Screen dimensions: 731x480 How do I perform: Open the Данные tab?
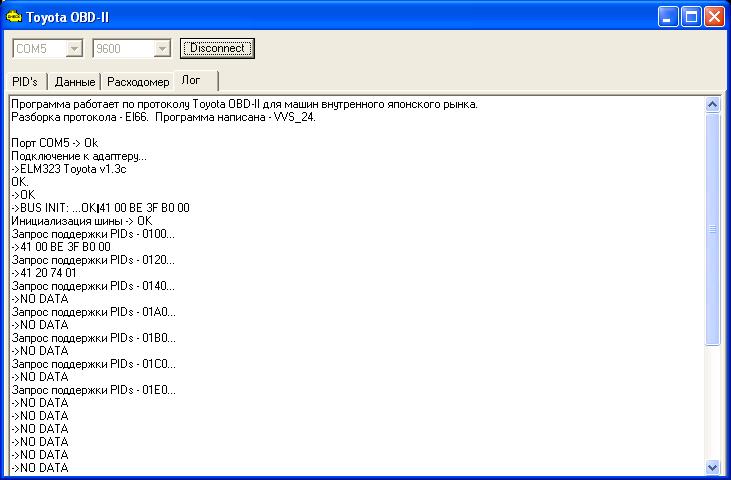(75, 82)
